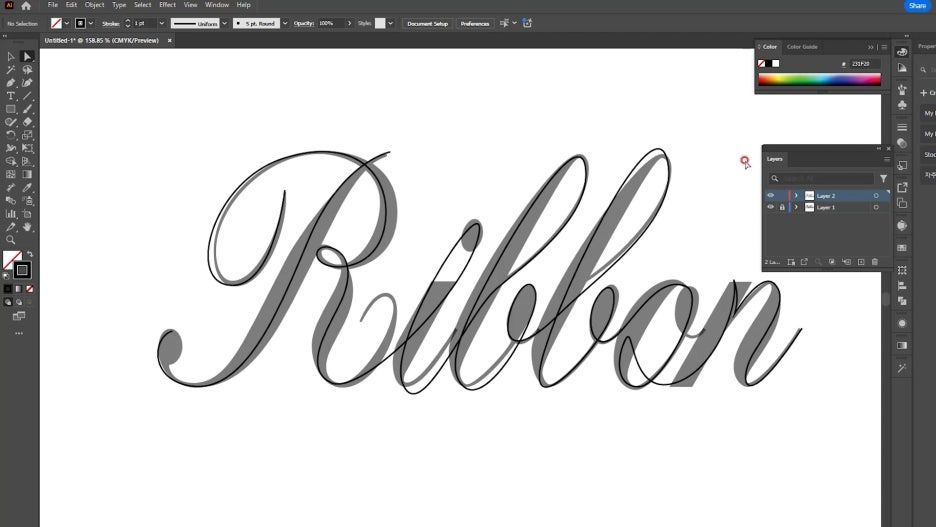The width and height of the screenshot is (936, 527).
Task: Click the Opacity label link
Action: point(304,23)
